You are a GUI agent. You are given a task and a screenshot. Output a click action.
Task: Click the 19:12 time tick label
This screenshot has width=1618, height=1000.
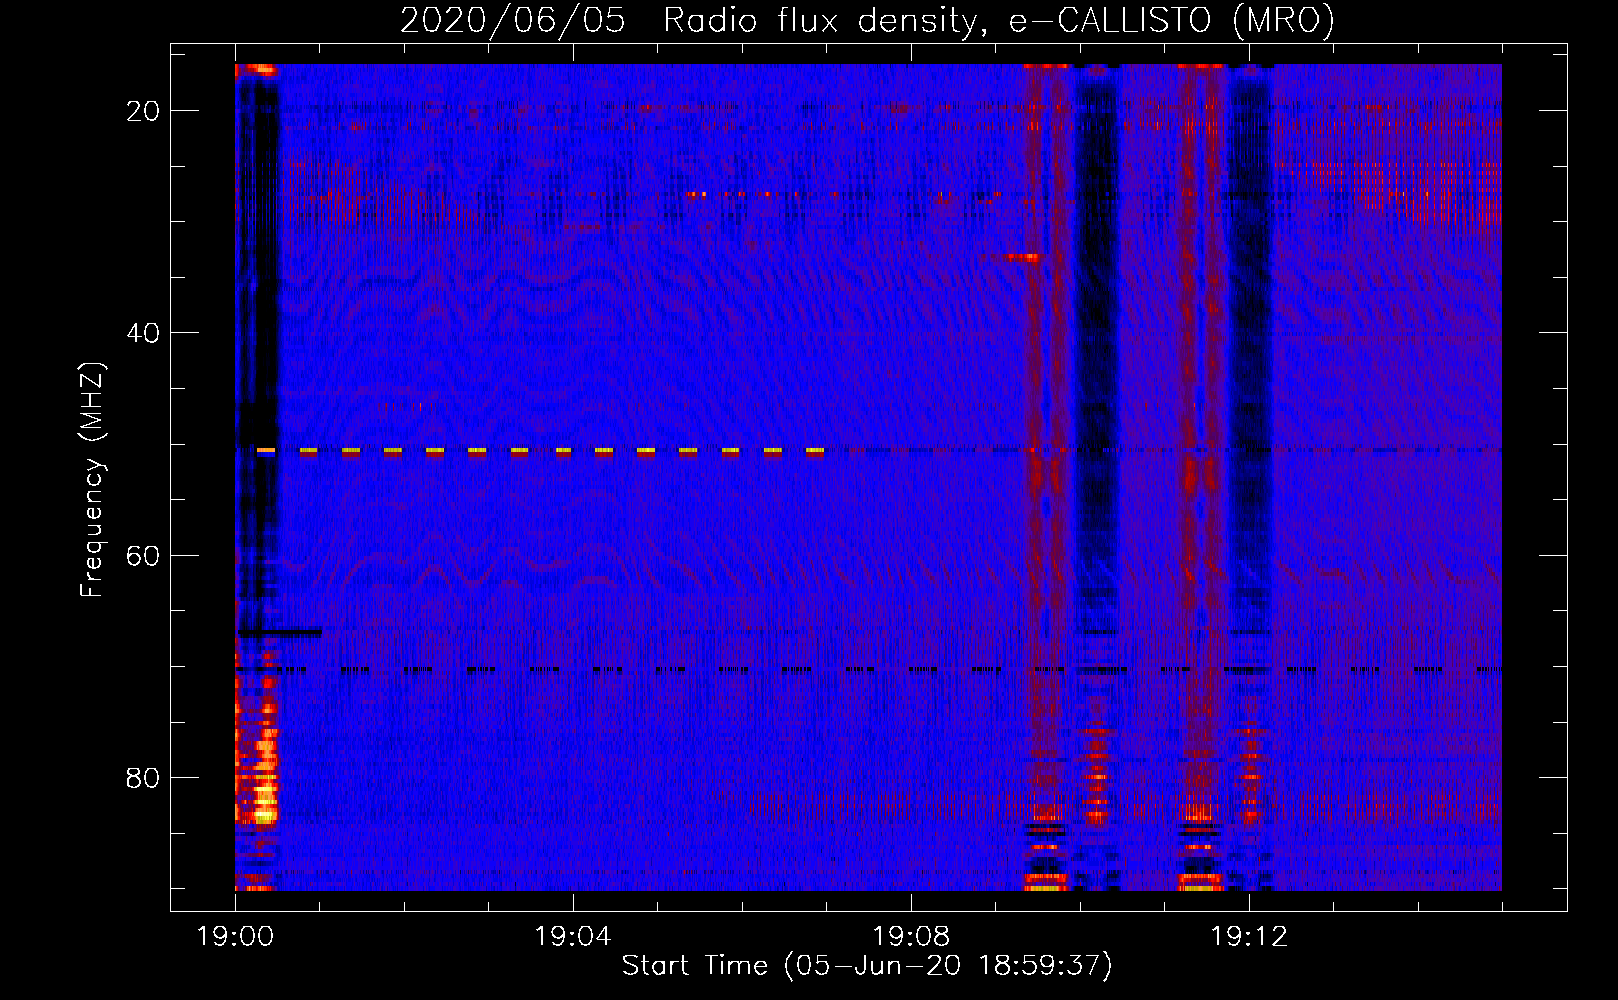(x=1249, y=937)
